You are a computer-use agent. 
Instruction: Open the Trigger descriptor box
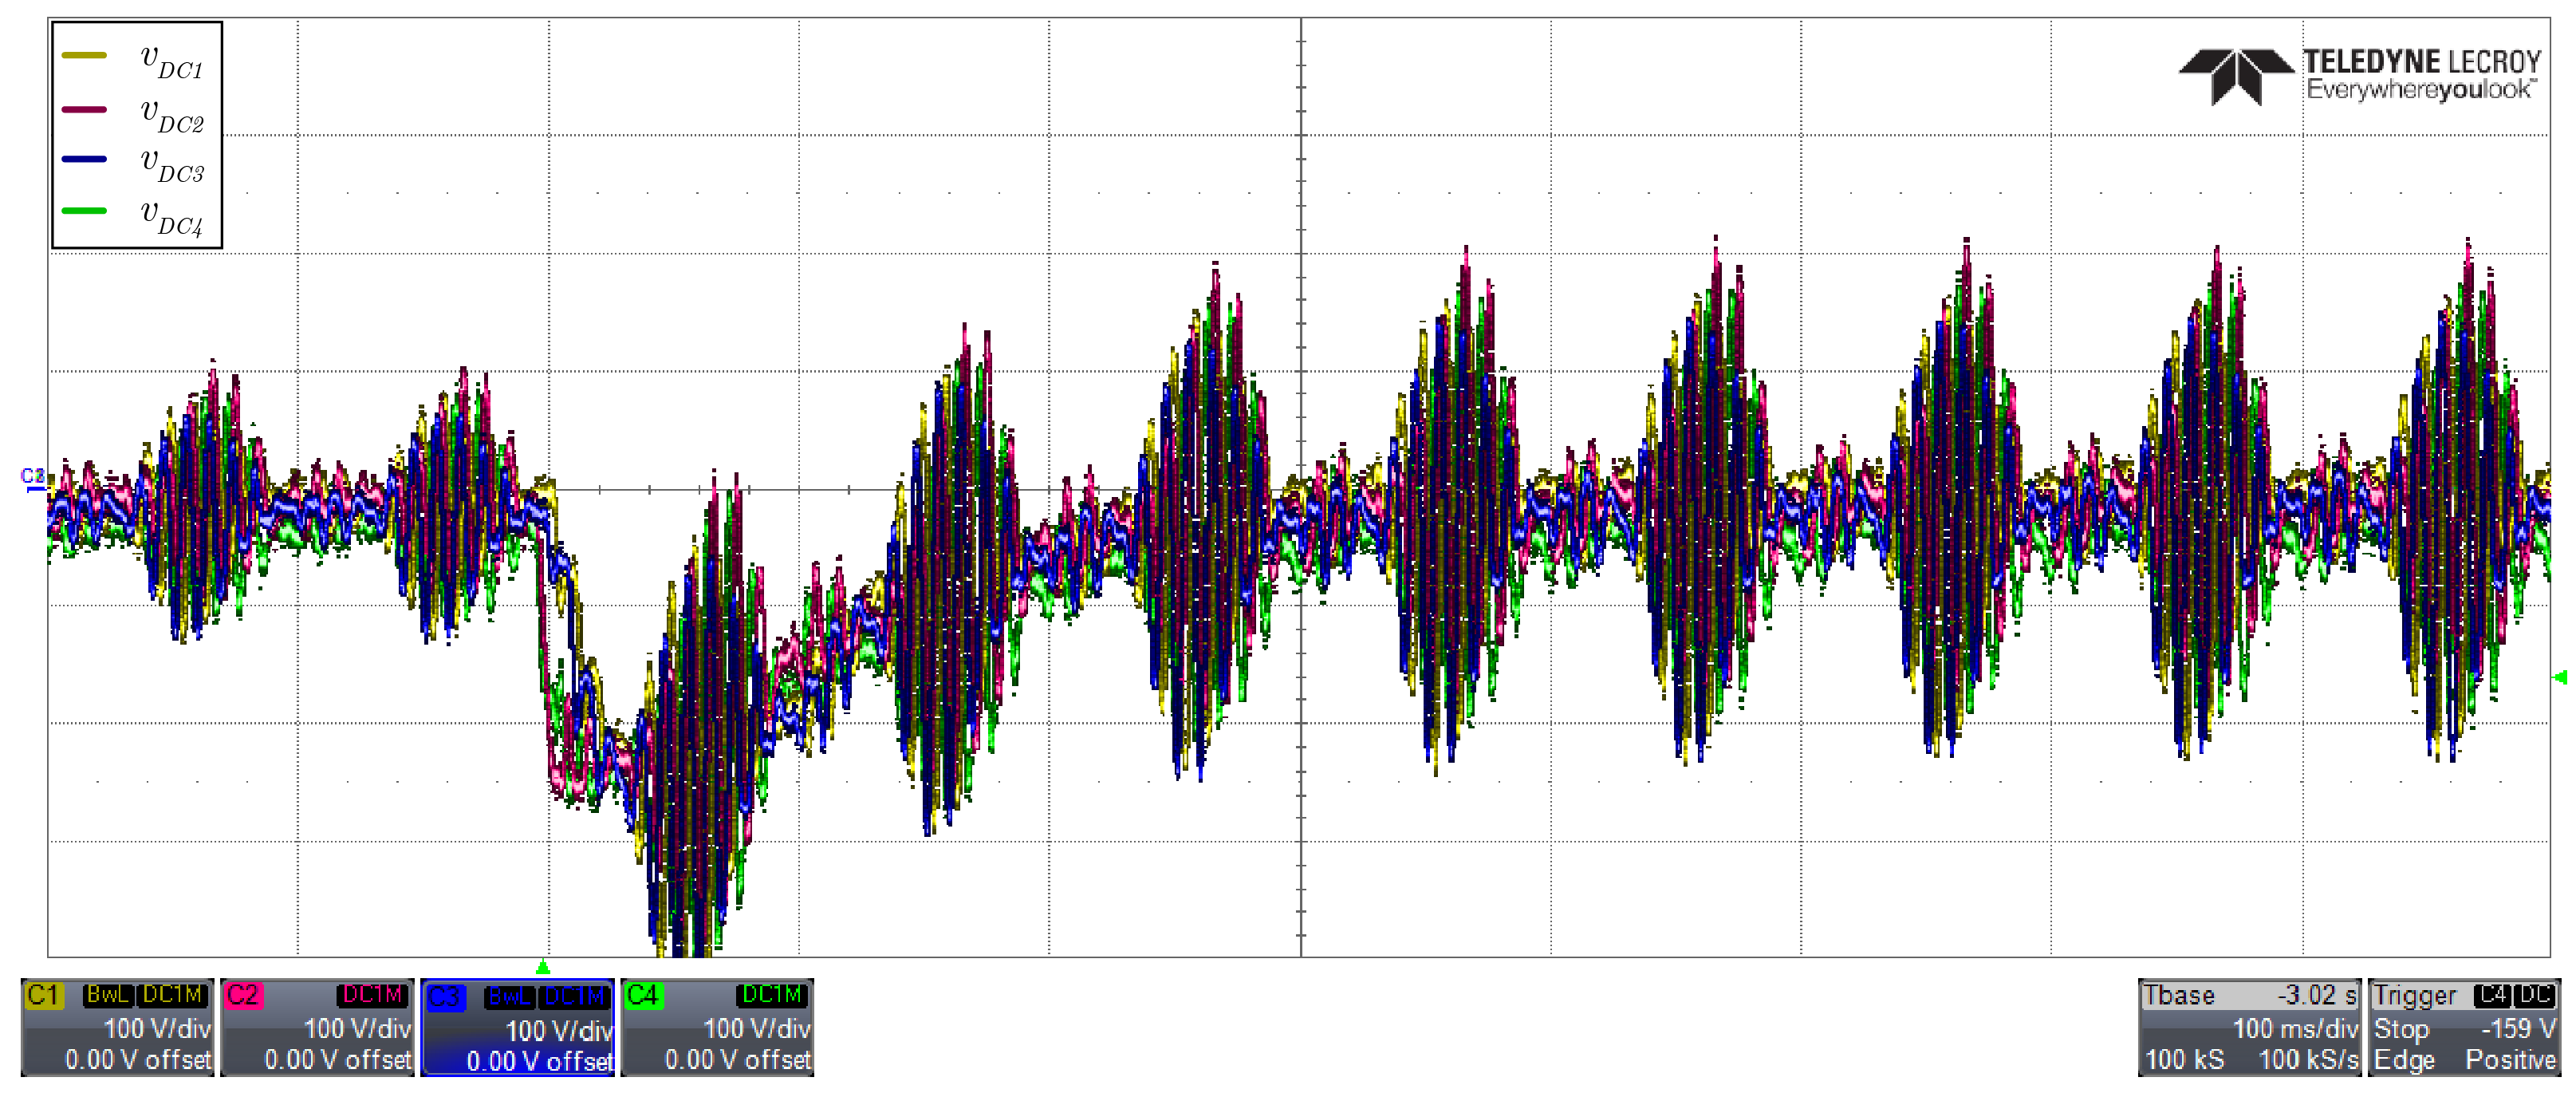pos(2414,995)
